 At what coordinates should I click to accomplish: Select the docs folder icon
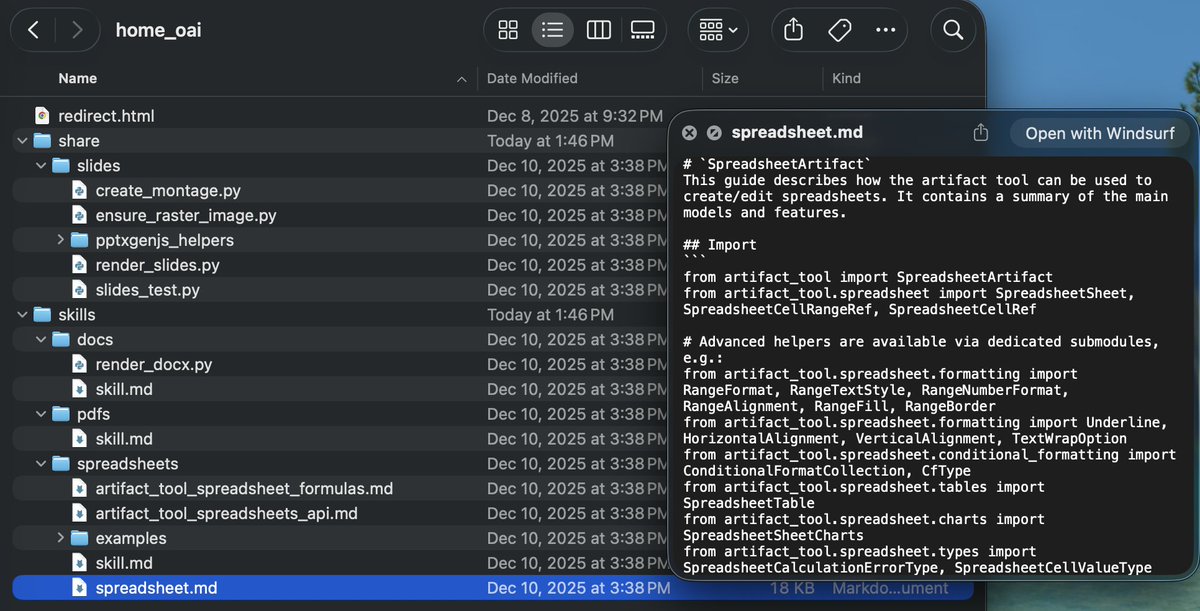(61, 340)
